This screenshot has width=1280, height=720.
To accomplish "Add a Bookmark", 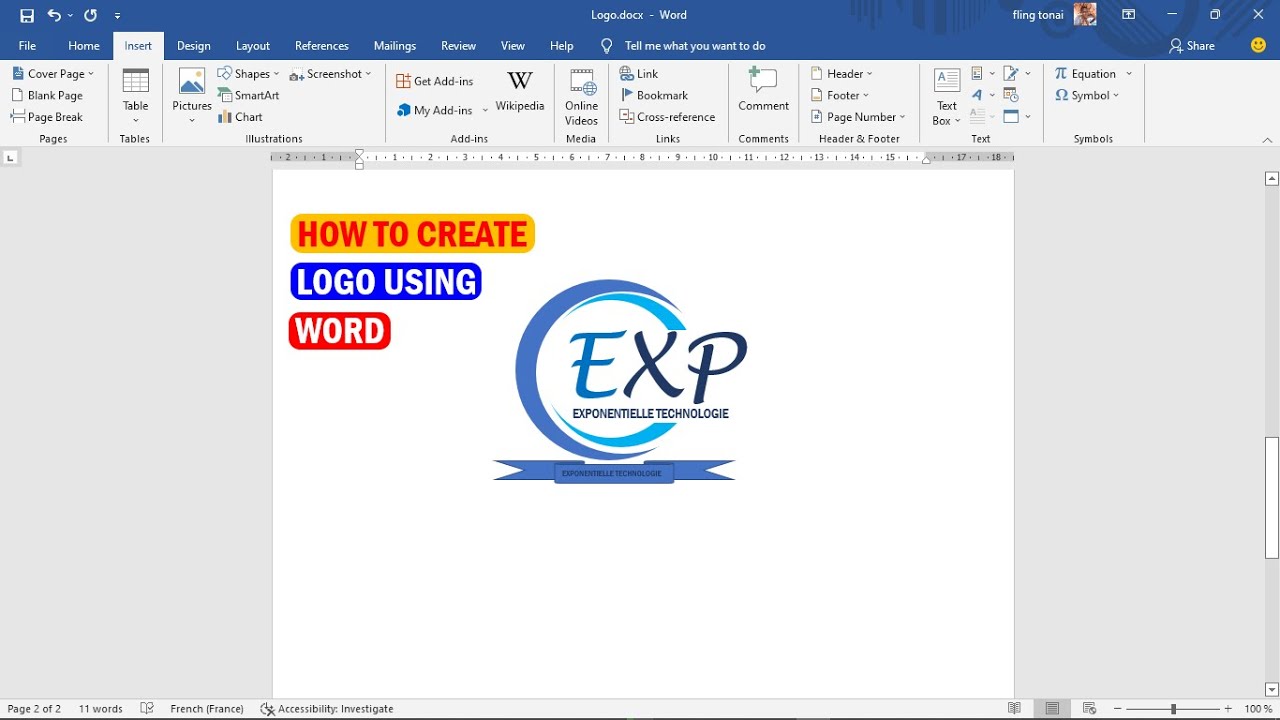I will [654, 95].
